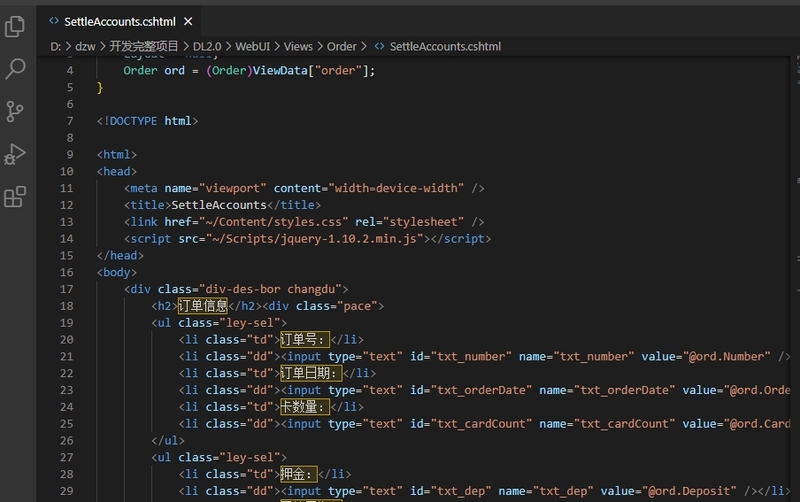Expand the D: breadcrumb segment

pyautogui.click(x=56, y=46)
